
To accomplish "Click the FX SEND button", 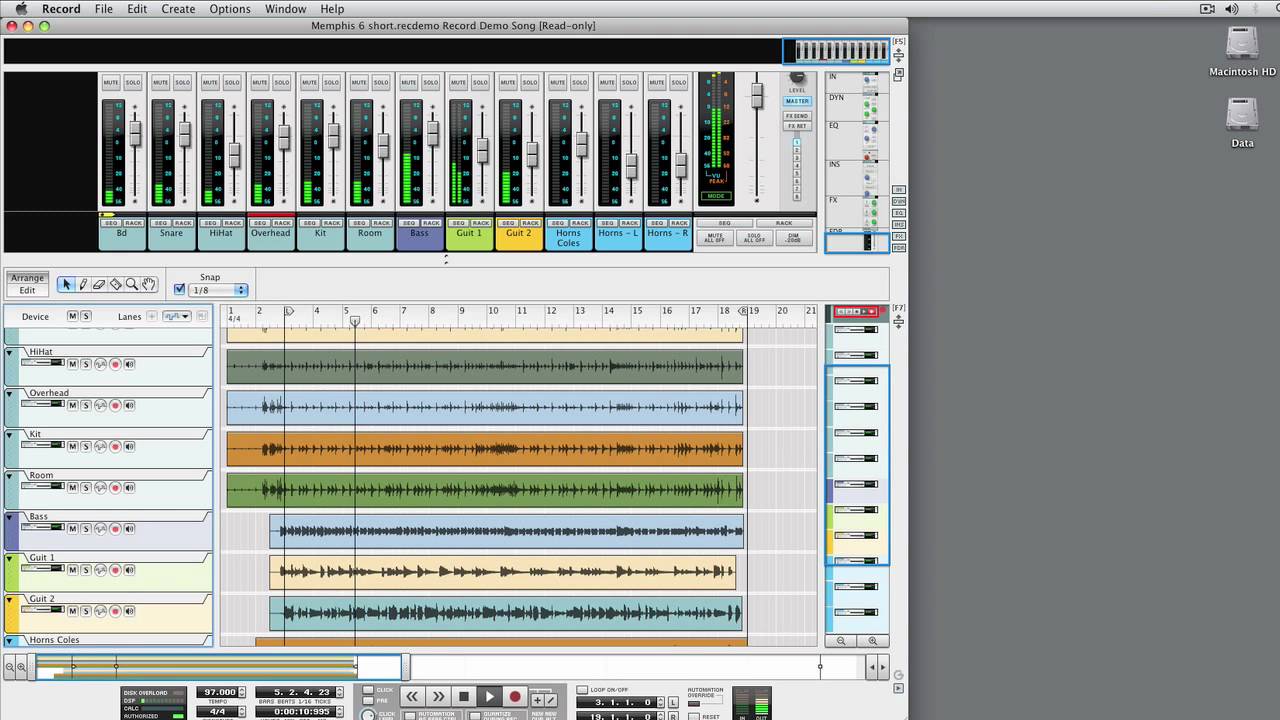I will coord(797,116).
